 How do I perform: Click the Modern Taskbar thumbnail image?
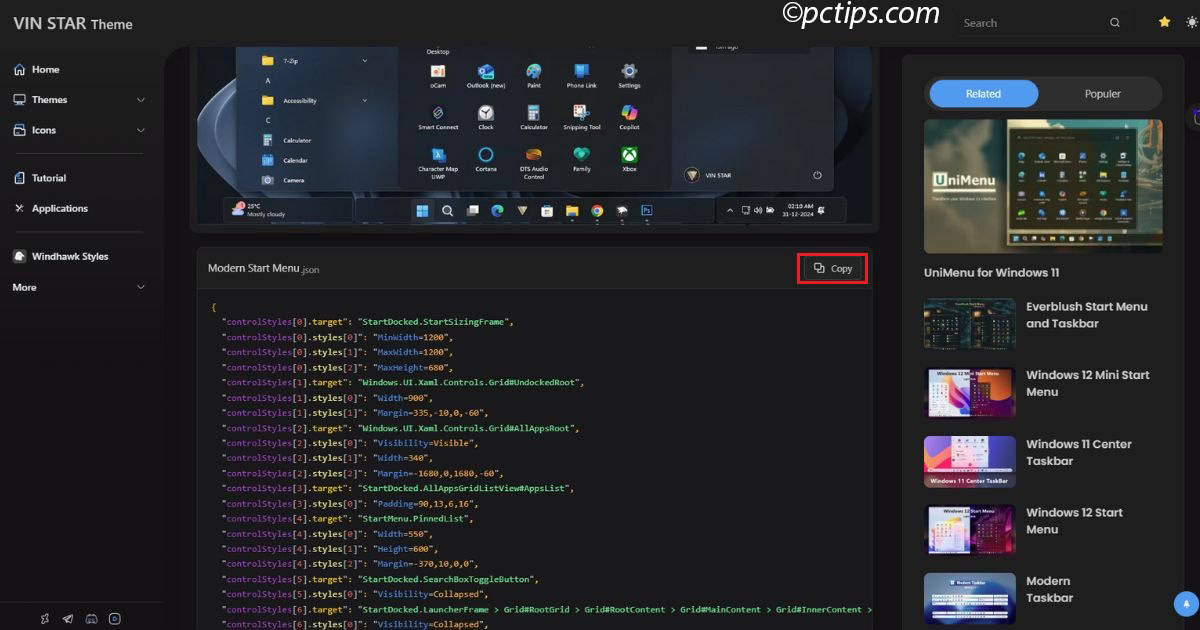(x=970, y=598)
